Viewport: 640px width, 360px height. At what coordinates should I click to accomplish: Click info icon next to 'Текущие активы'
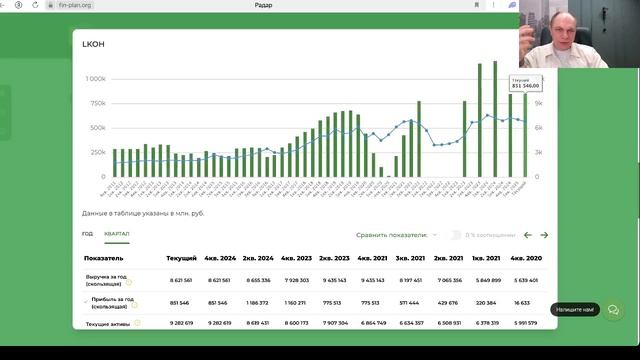(x=137, y=323)
